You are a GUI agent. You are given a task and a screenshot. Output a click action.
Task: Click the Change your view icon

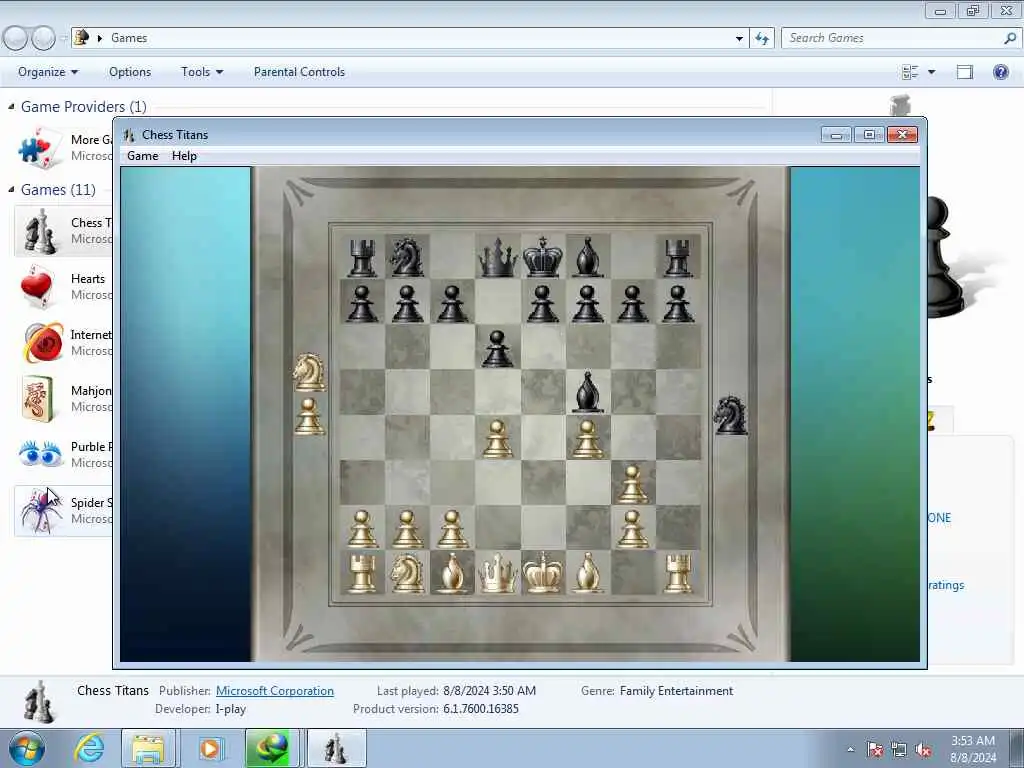910,72
